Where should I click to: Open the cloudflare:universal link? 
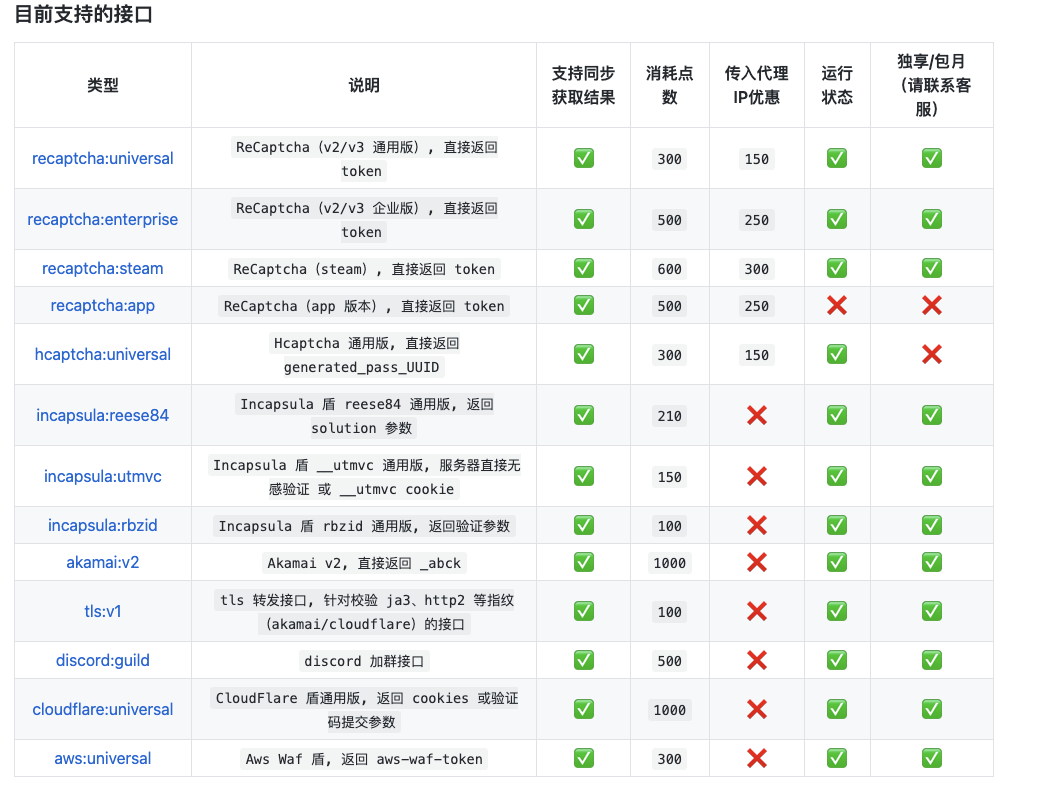coord(102,709)
